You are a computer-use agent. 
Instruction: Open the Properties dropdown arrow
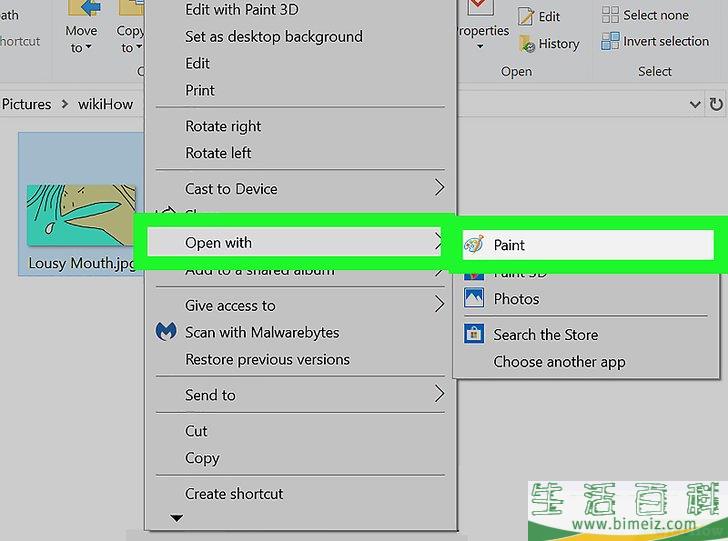tap(480, 46)
